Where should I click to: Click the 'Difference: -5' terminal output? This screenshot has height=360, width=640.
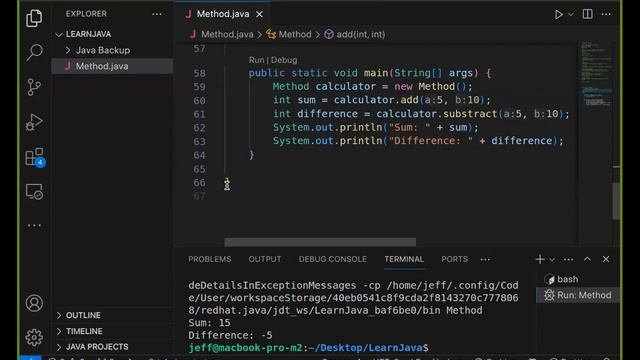click(230, 335)
